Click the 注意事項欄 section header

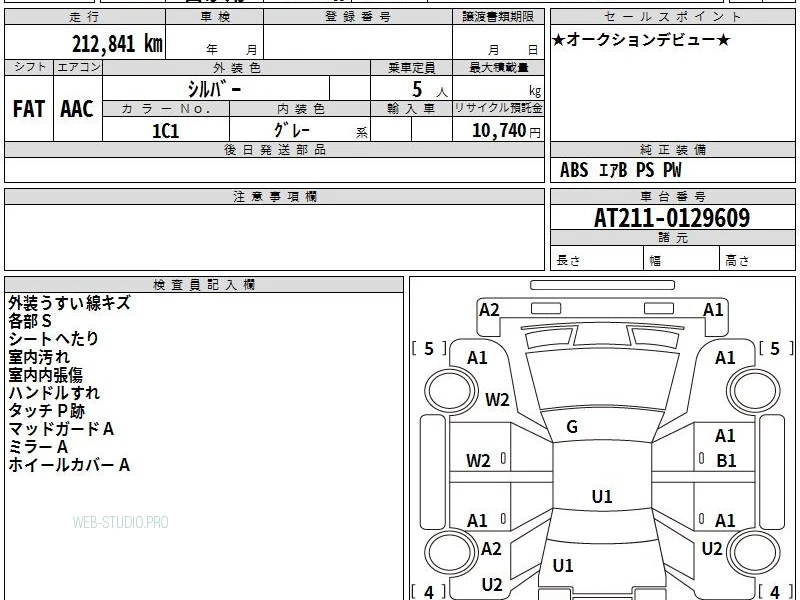coord(274,196)
